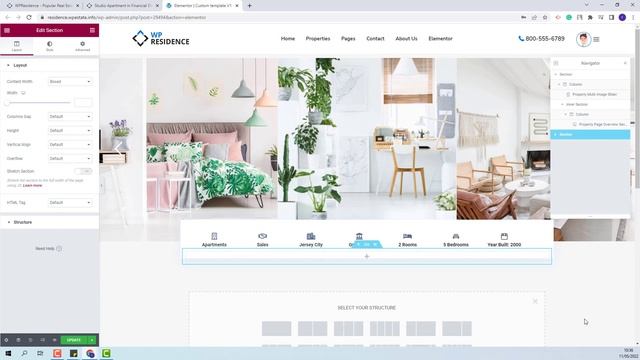This screenshot has height=360, width=640.
Task: Open the About Us menu item
Action: [407, 38]
